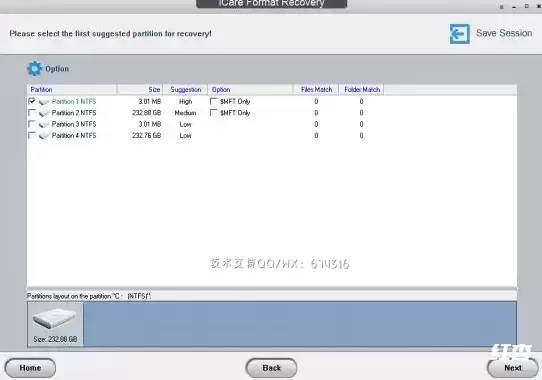
Task: Click the drive icon for Partition 1 NTFS
Action: (x=44, y=102)
